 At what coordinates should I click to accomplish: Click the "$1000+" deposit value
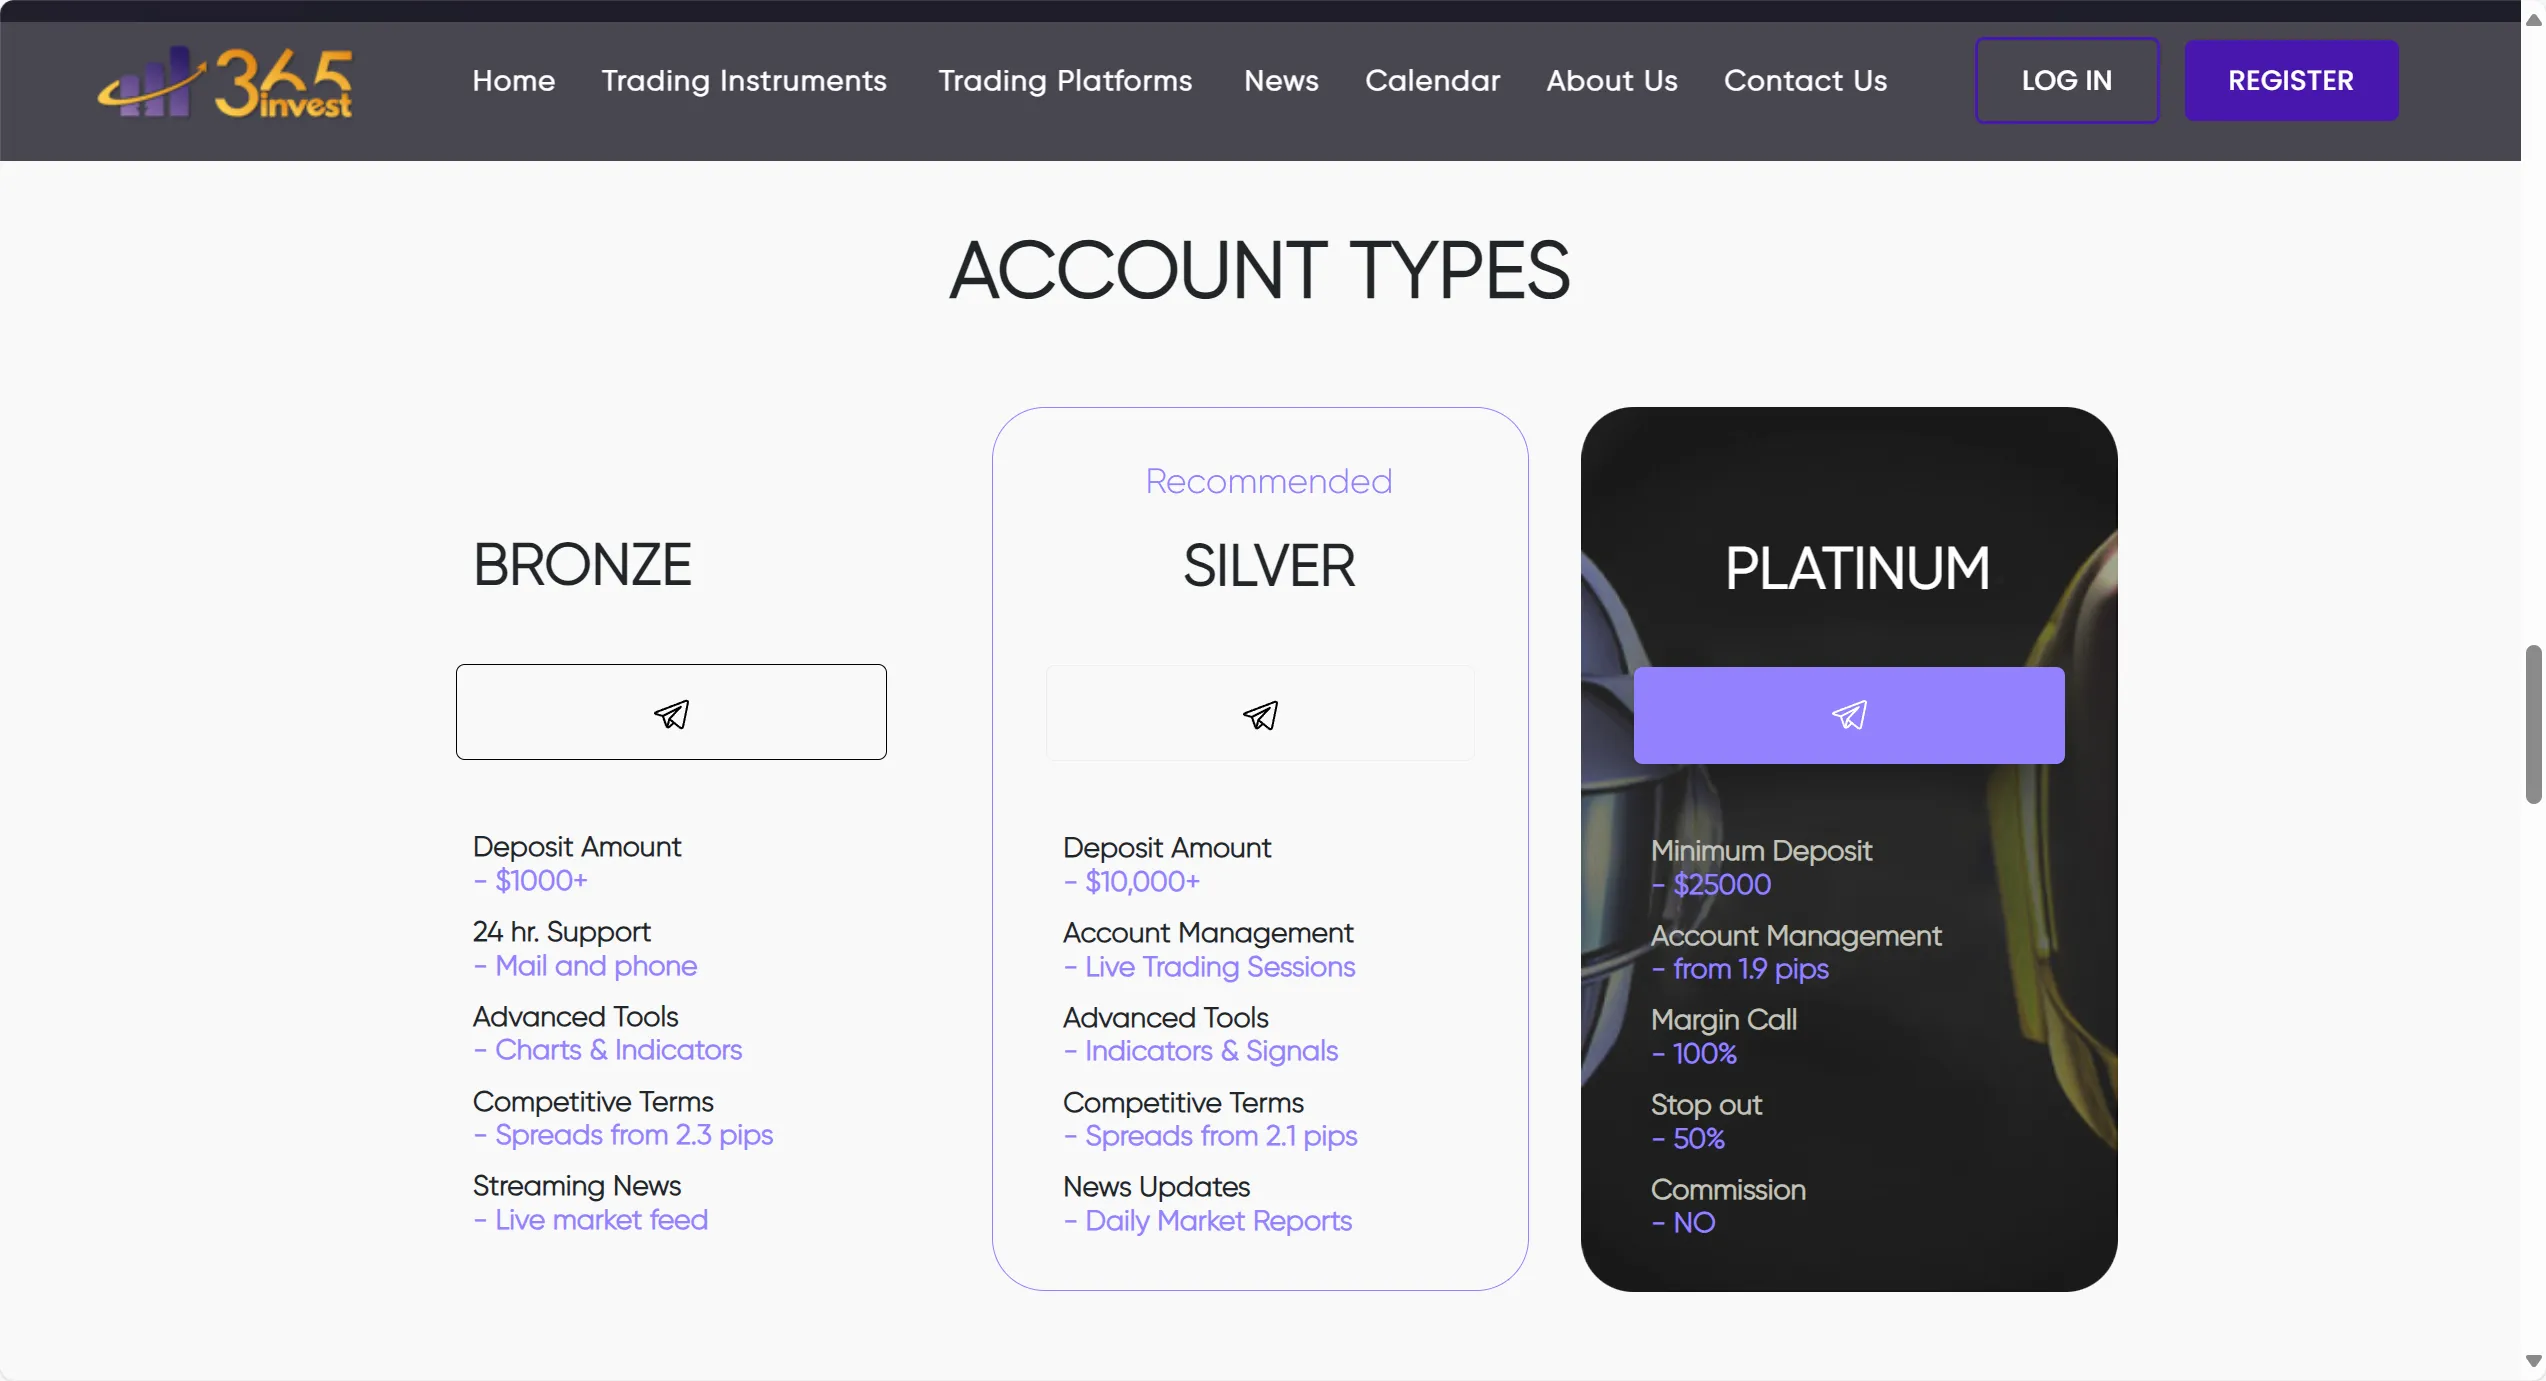pos(541,881)
